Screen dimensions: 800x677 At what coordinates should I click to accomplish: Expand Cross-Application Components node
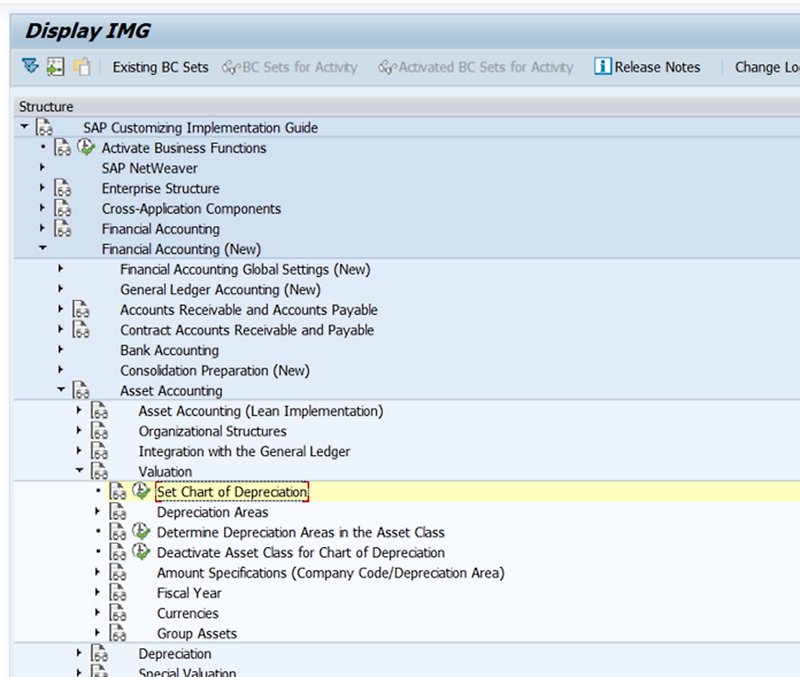pos(42,208)
